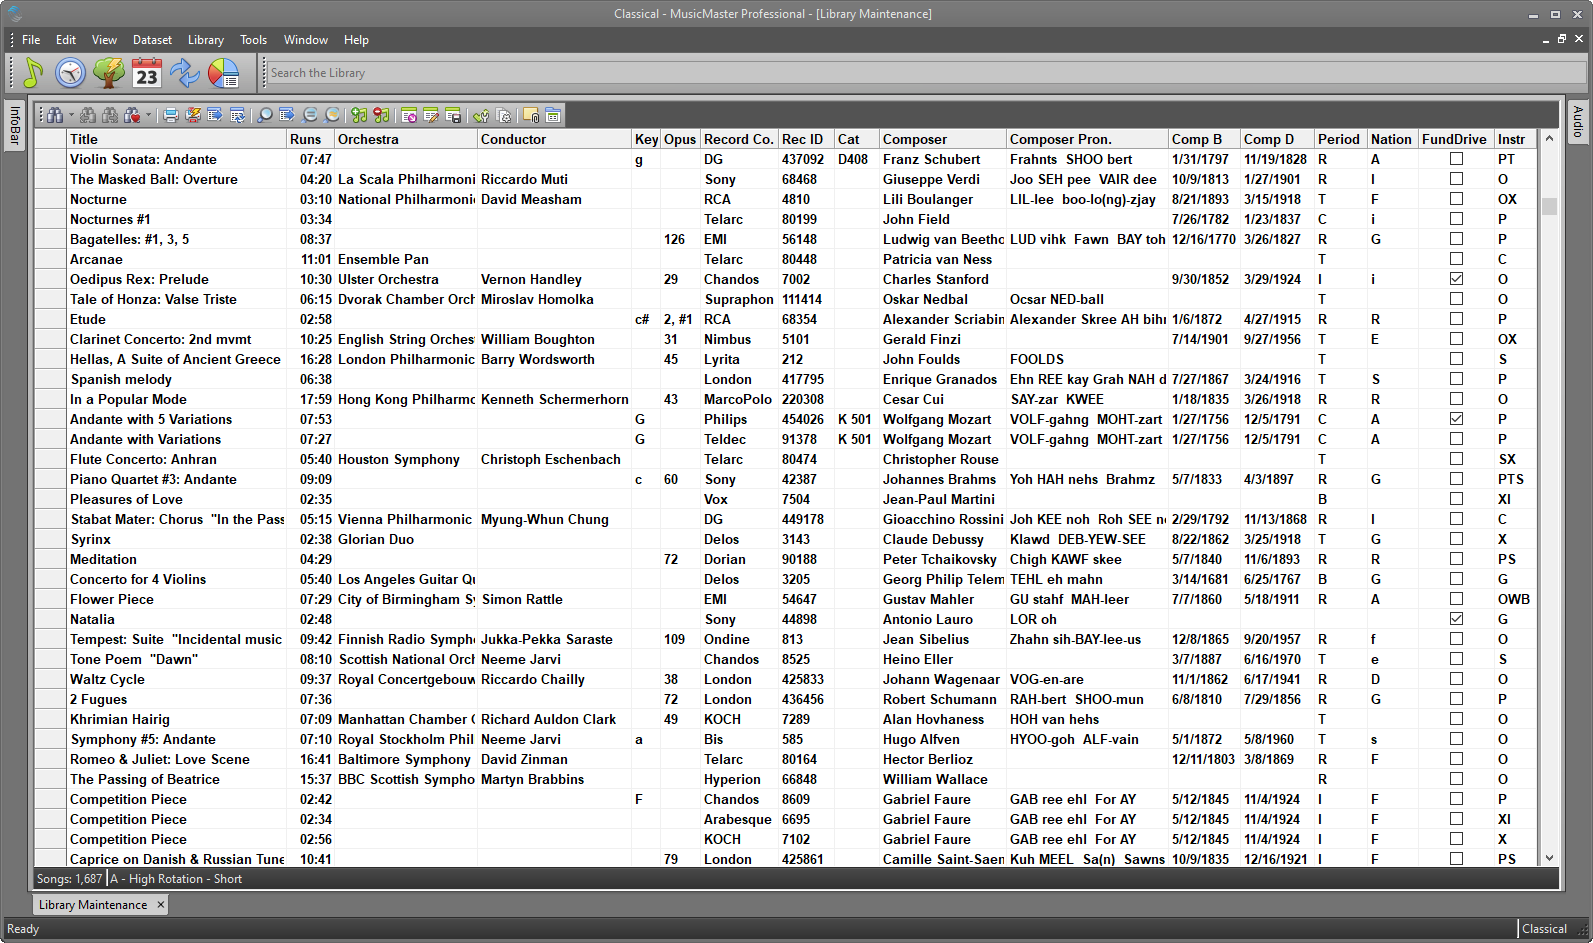Uncheck FundDrive for Oedipus Rex: Prelude
Image resolution: width=1593 pixels, height=943 pixels.
tap(1456, 279)
